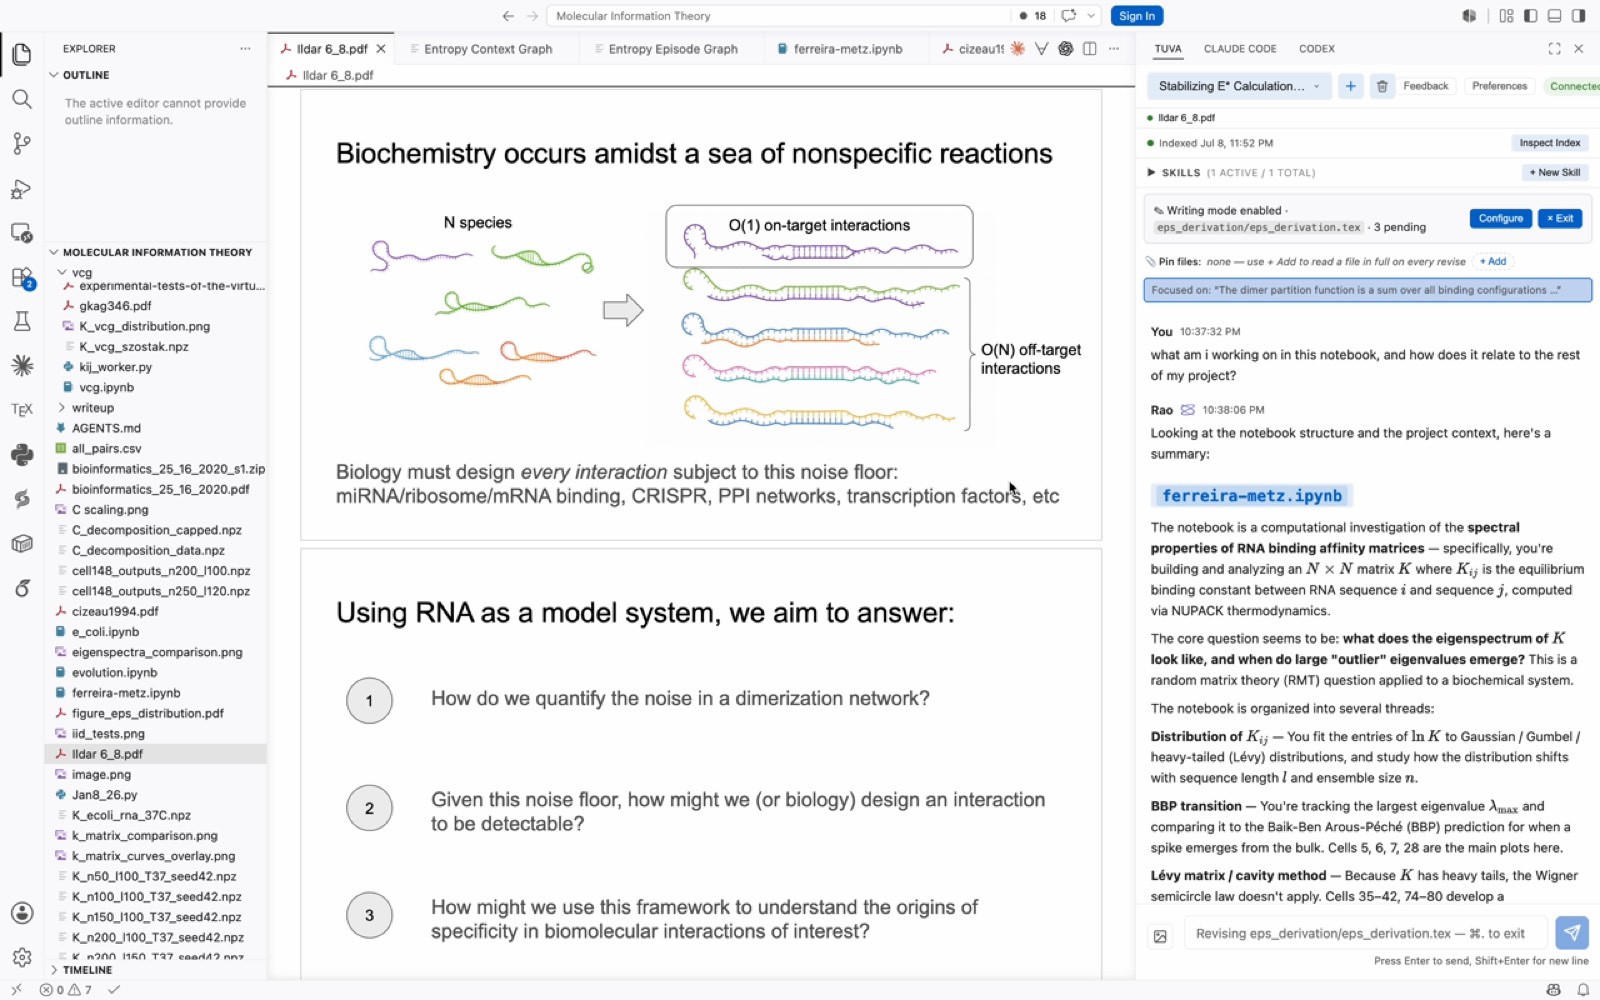The image size is (1600, 1000).
Task: Click the Configure button
Action: (1500, 218)
